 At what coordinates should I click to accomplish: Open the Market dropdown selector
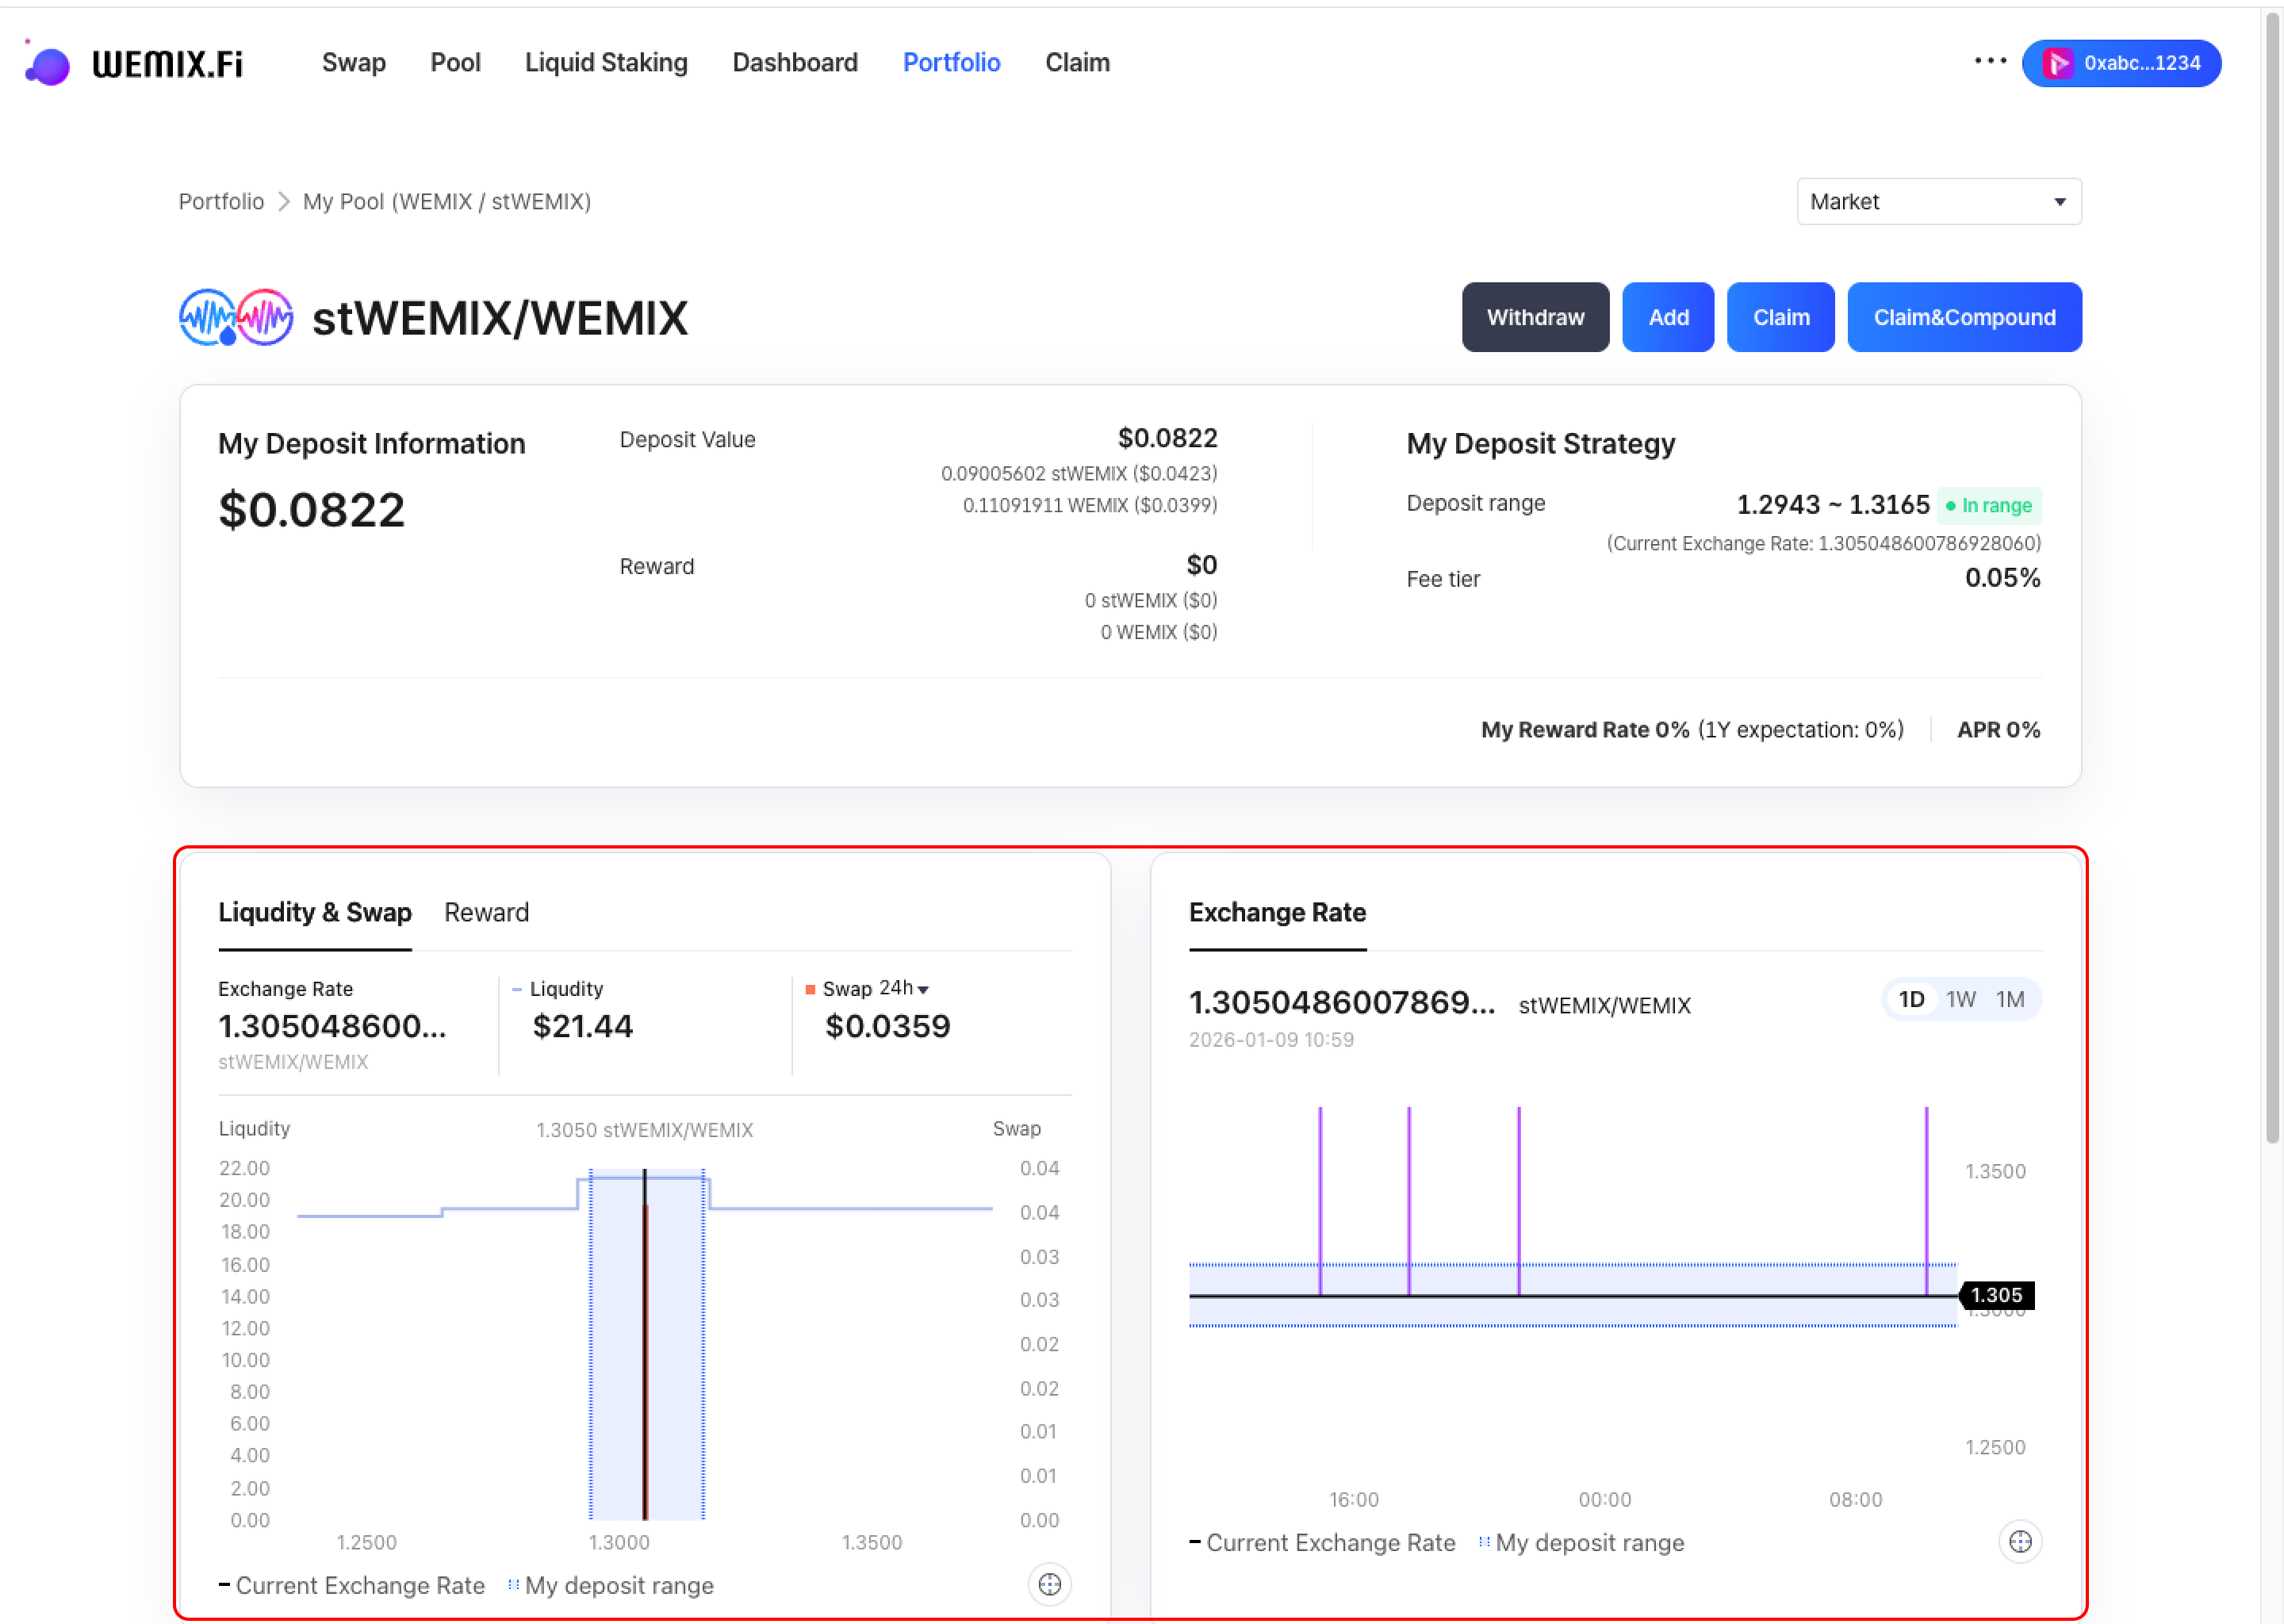(x=1938, y=202)
